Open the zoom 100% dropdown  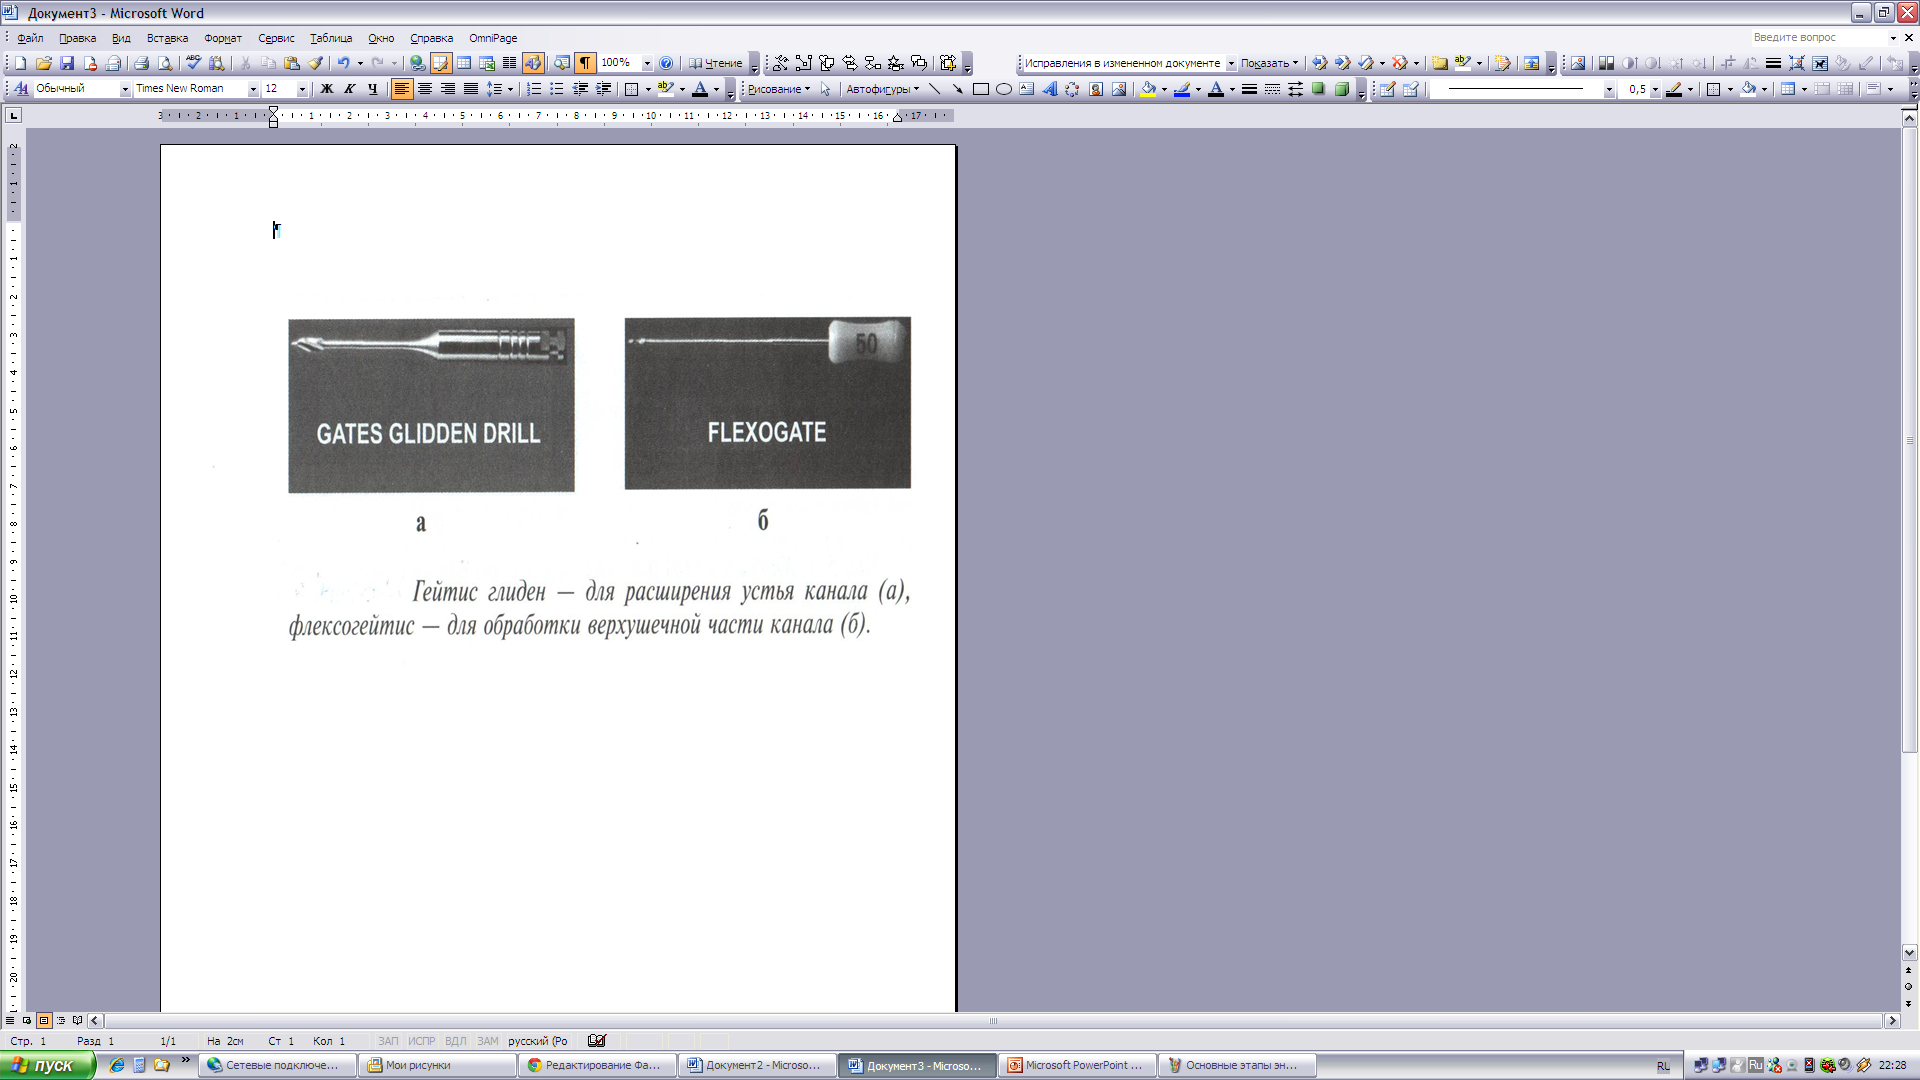647,63
